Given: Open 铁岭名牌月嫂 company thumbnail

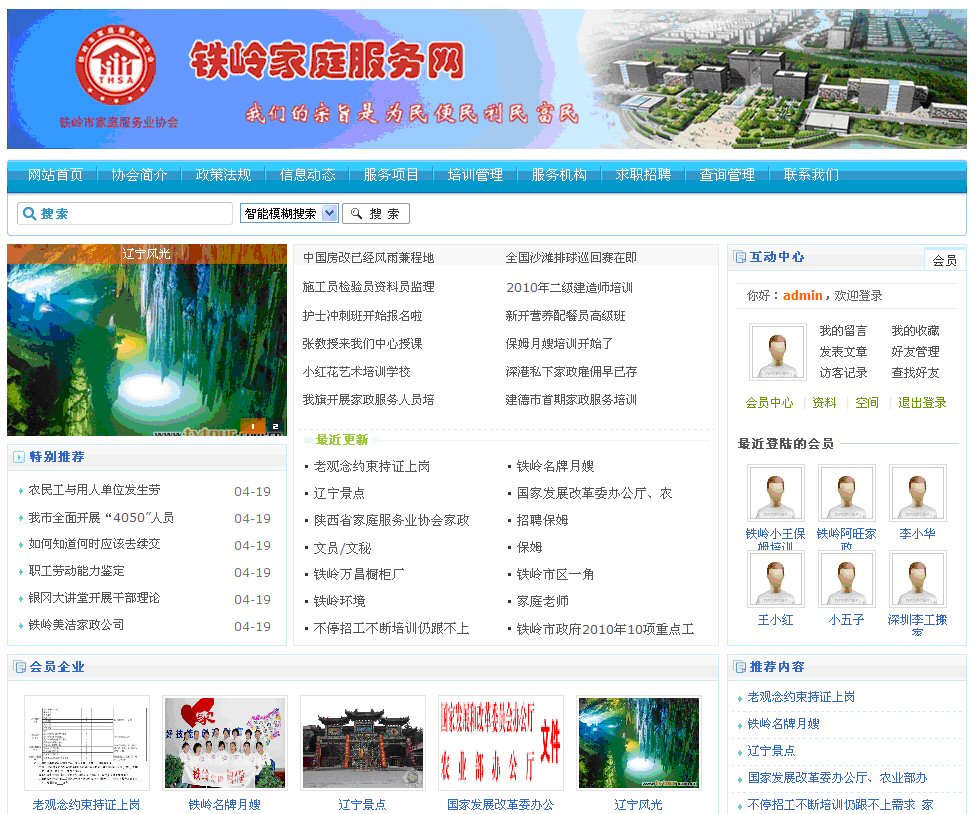Looking at the screenshot, I should click(224, 743).
